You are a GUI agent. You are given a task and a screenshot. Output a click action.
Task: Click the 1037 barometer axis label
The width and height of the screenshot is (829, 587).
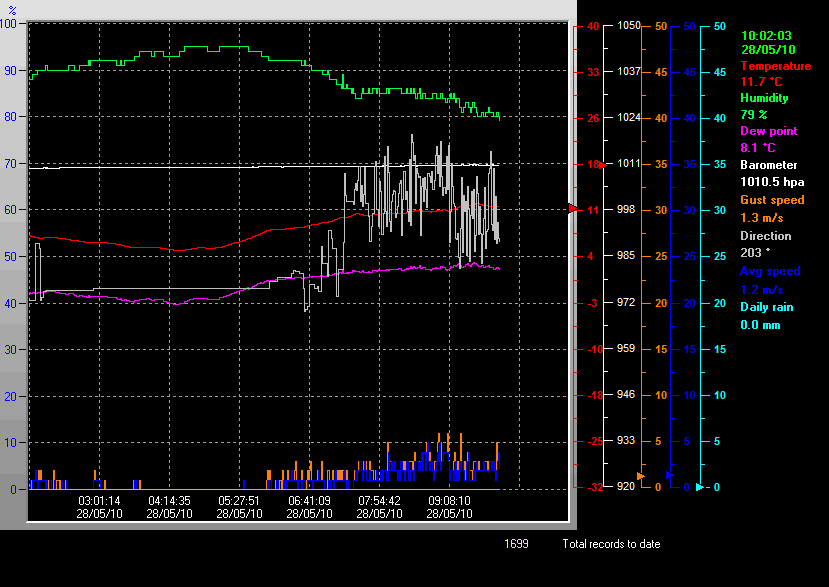(629, 71)
